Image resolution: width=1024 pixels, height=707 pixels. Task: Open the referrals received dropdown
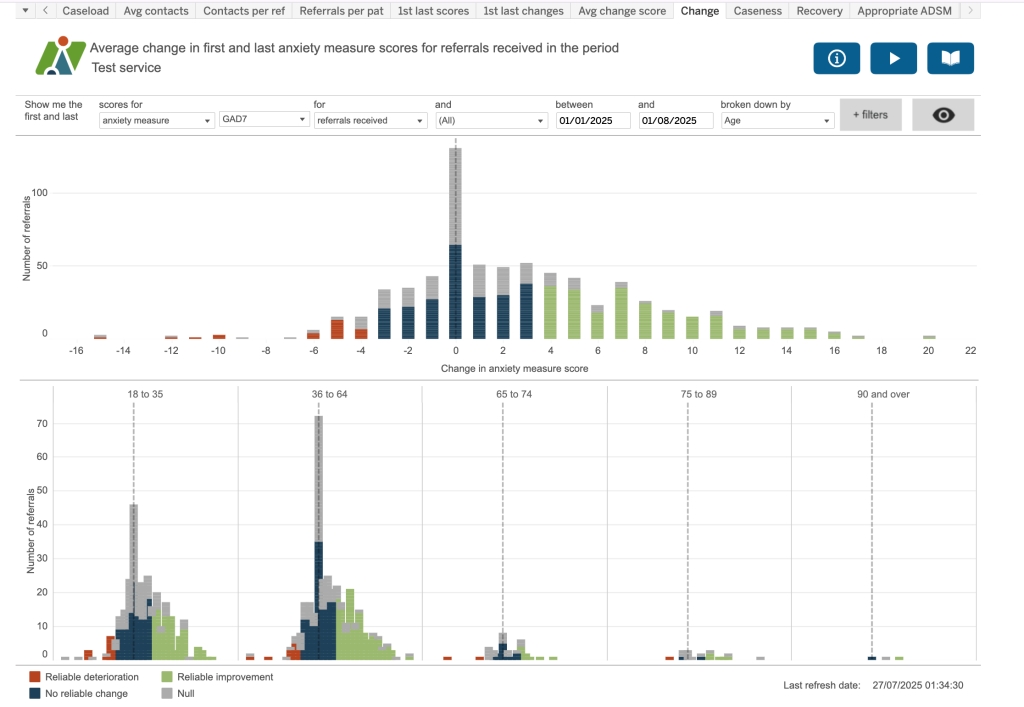click(x=370, y=120)
